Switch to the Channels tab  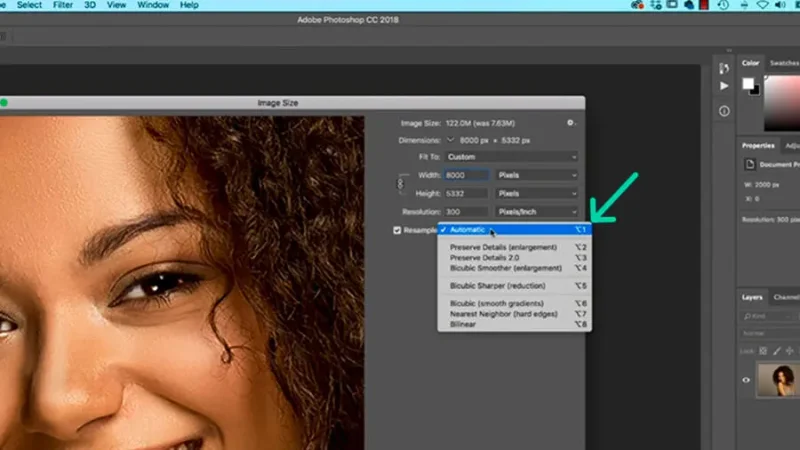tap(786, 297)
